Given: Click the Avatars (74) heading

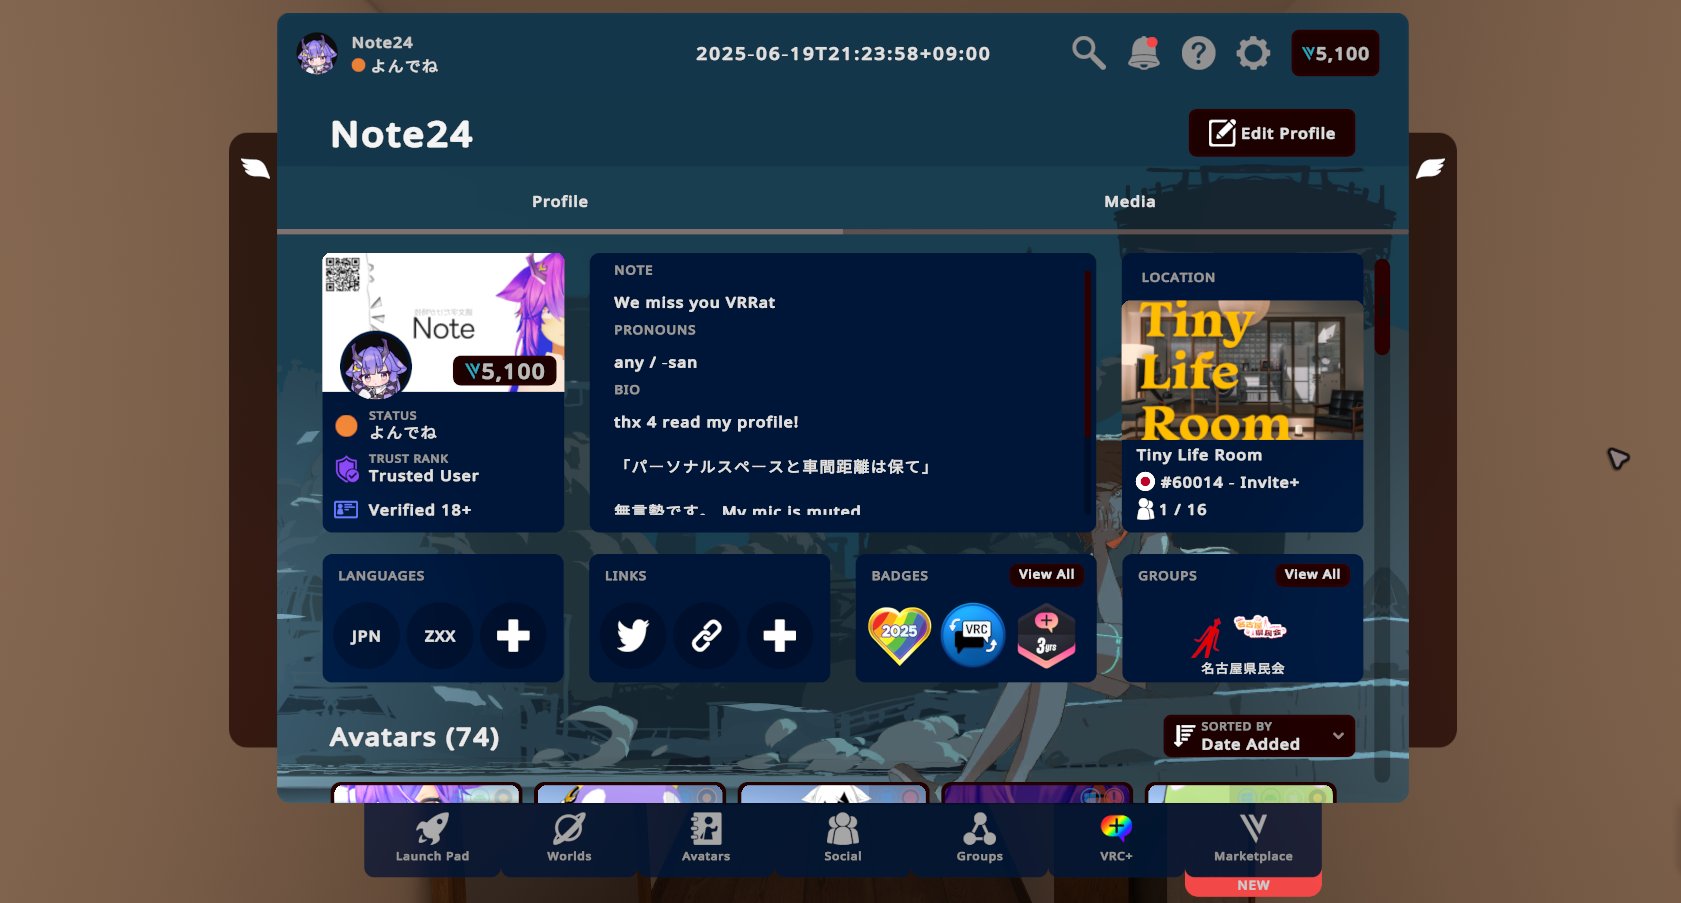Looking at the screenshot, I should [x=414, y=737].
